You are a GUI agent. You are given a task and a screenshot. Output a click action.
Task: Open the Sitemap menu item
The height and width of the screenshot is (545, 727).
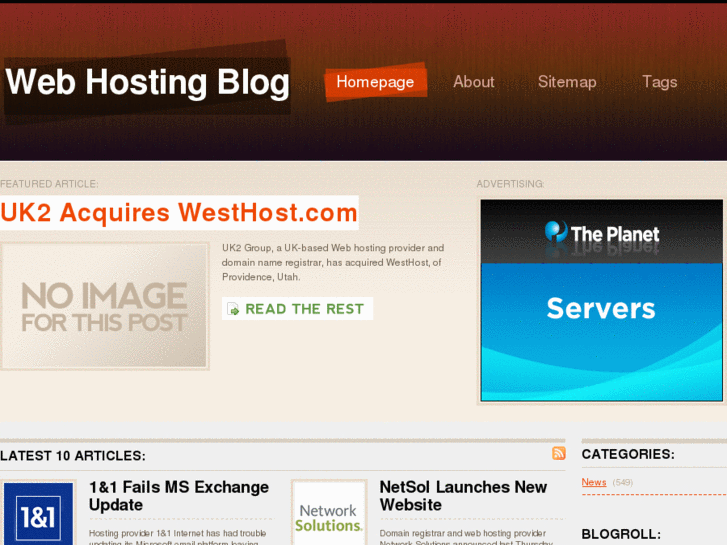pos(567,82)
